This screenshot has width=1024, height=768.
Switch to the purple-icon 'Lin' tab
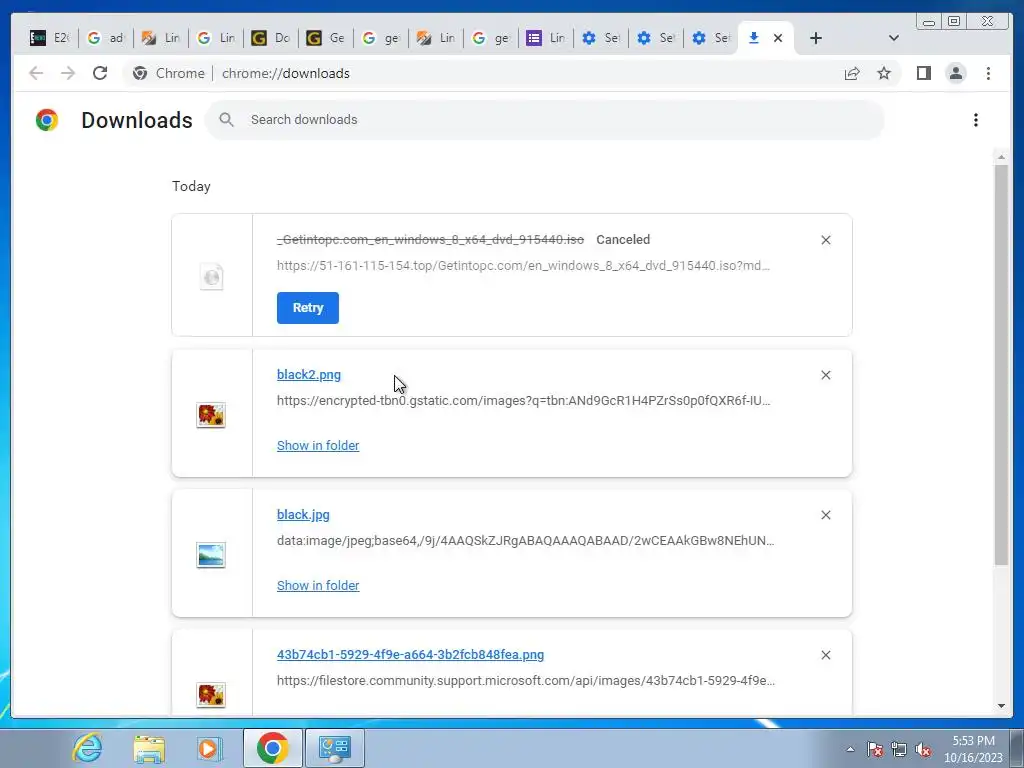point(546,38)
